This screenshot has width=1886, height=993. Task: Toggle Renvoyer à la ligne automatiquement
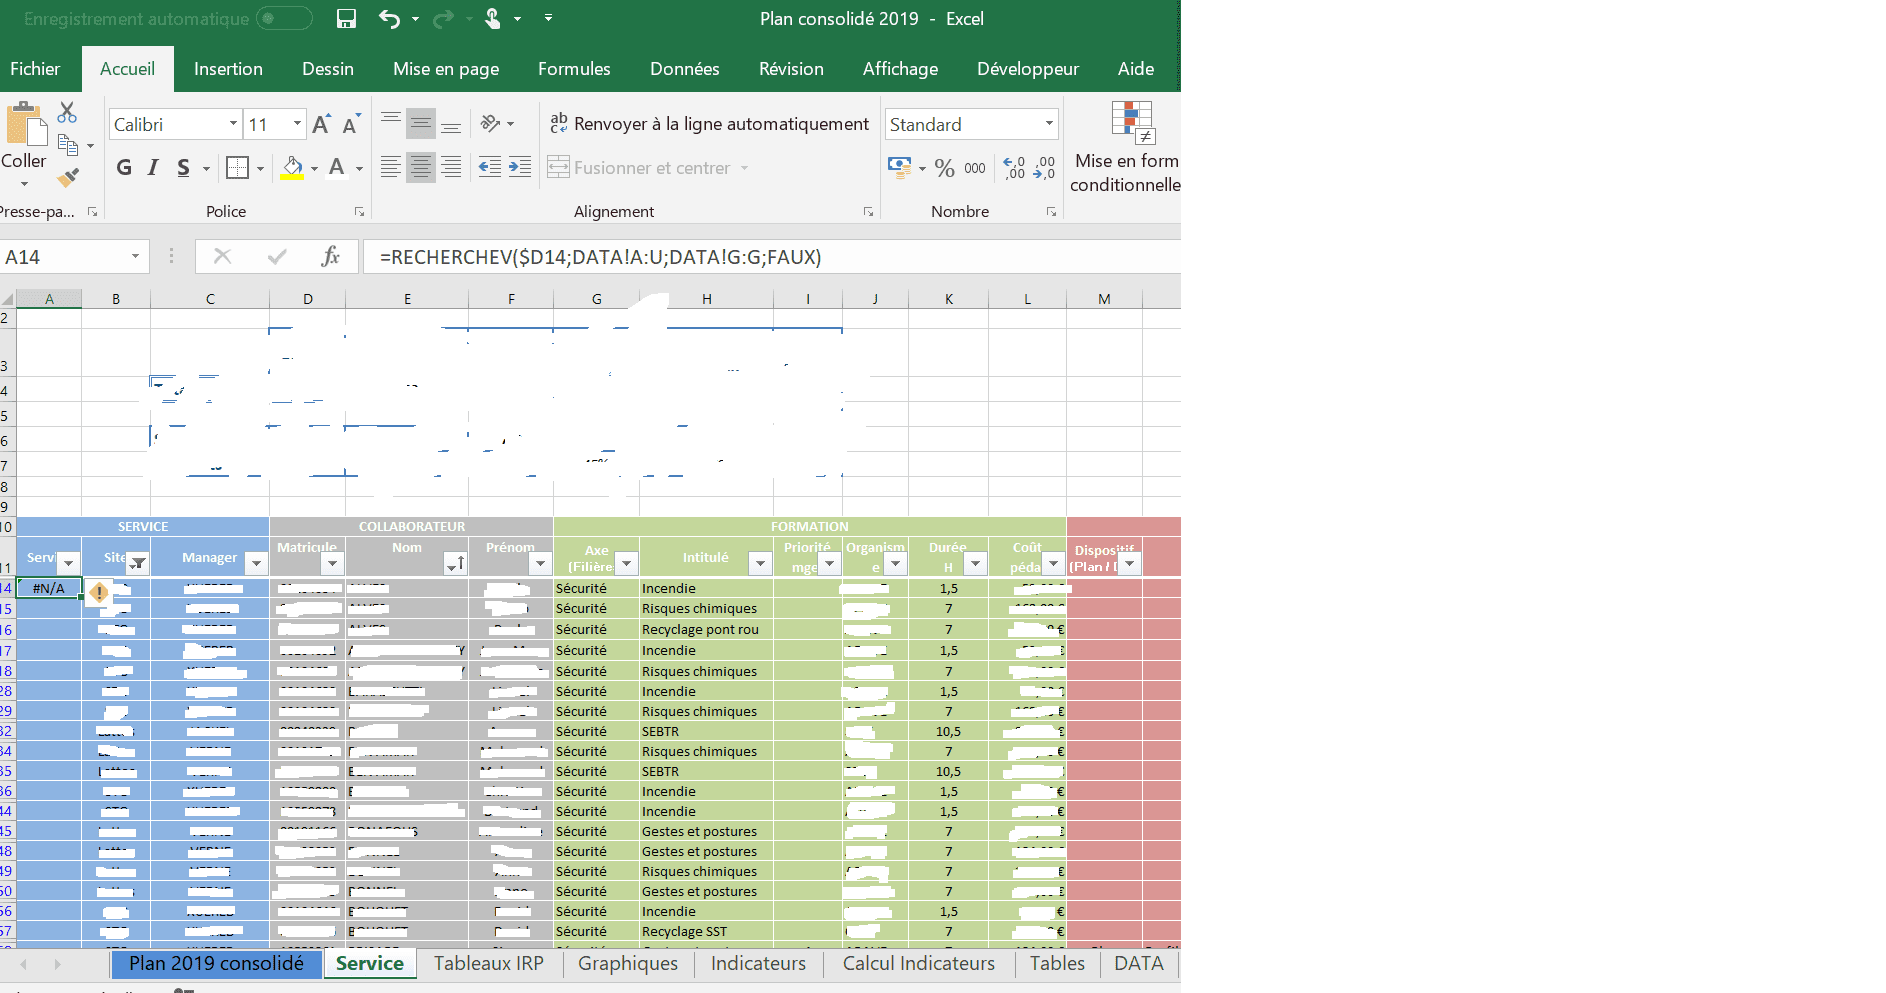(x=709, y=124)
